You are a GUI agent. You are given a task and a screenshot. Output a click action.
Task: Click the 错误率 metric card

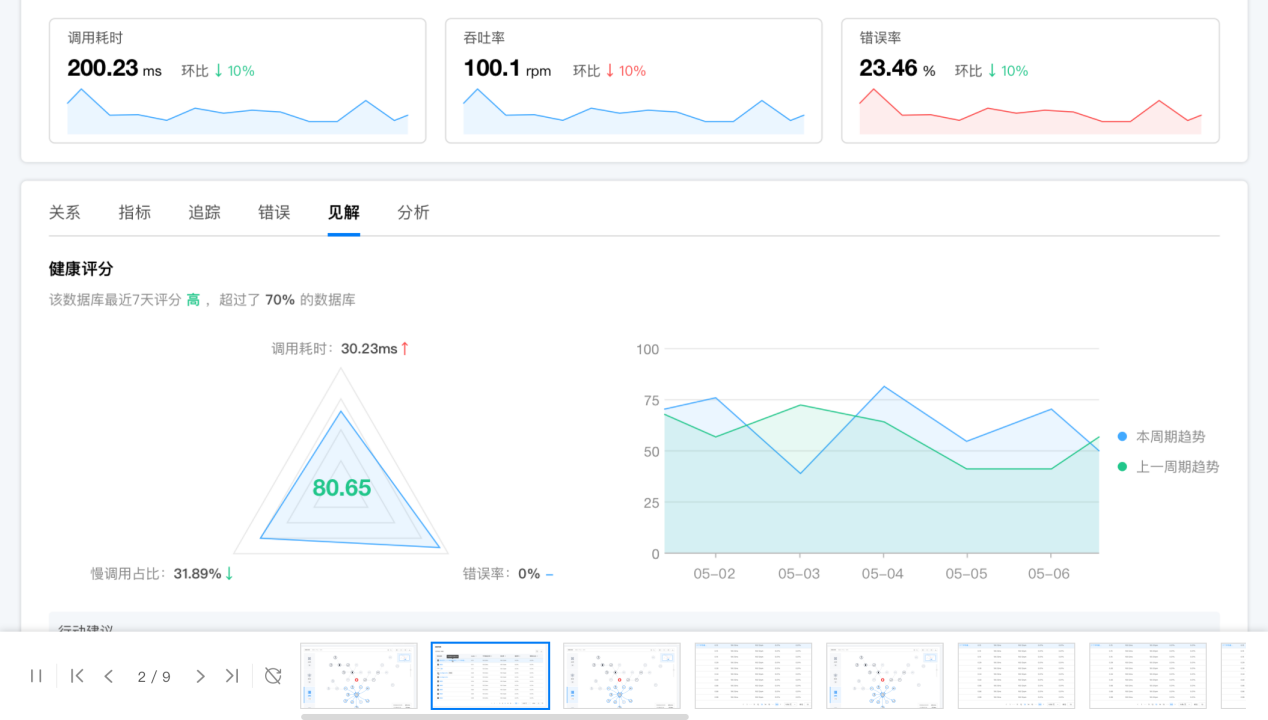pyautogui.click(x=1030, y=80)
